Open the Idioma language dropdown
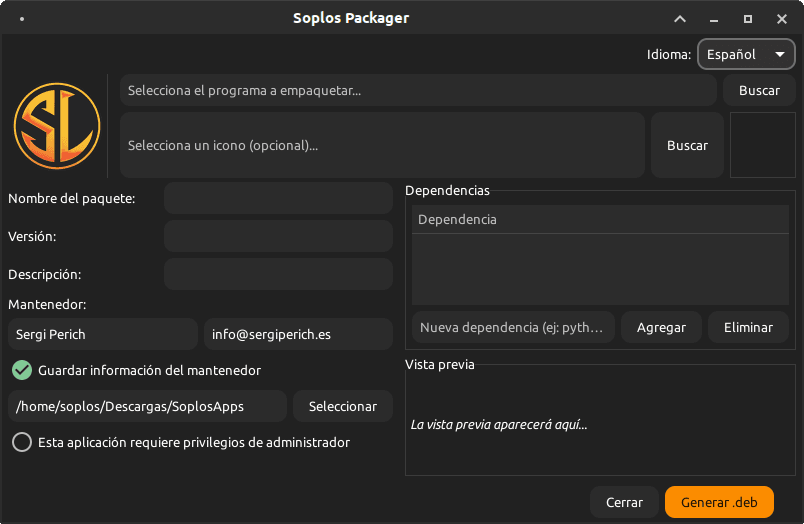Screen dimensions: 804x524 point(746,54)
